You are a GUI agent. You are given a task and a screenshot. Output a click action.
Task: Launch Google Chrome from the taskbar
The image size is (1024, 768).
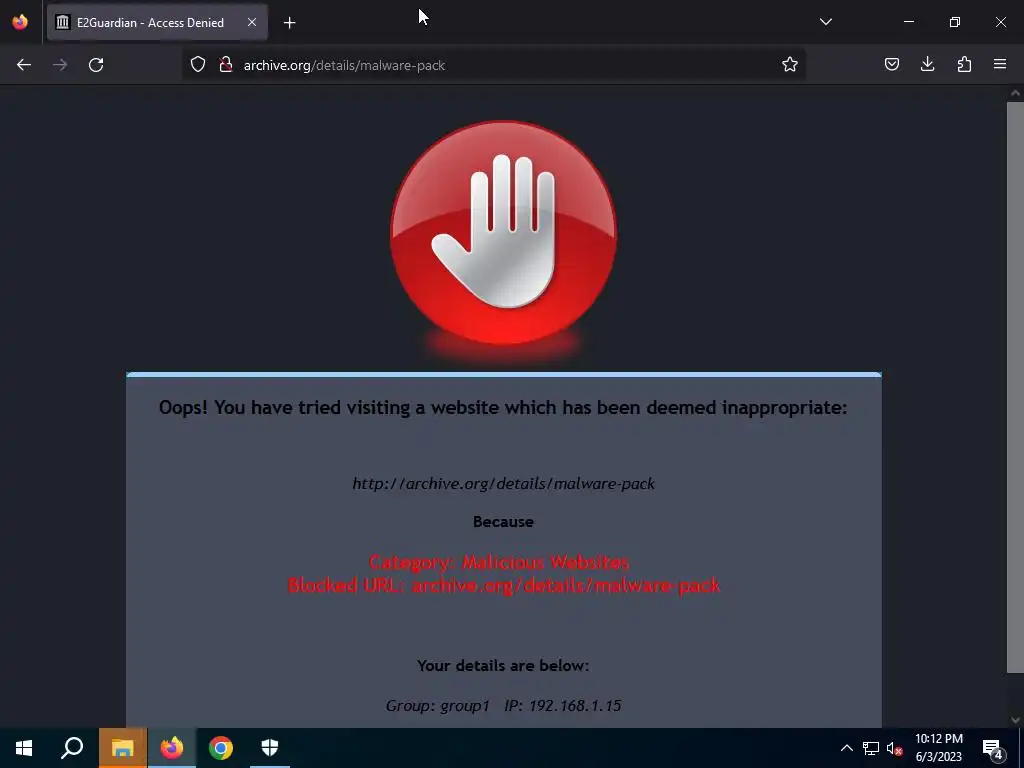point(221,748)
